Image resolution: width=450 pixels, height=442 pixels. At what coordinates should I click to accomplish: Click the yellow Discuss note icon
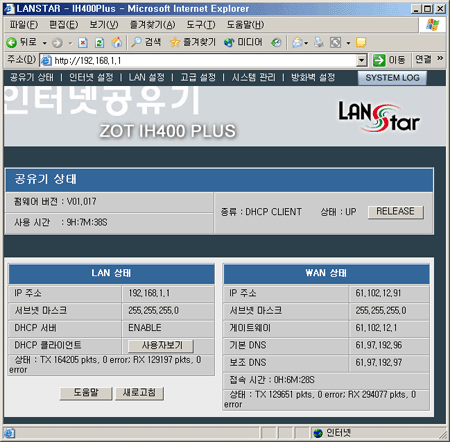click(361, 42)
